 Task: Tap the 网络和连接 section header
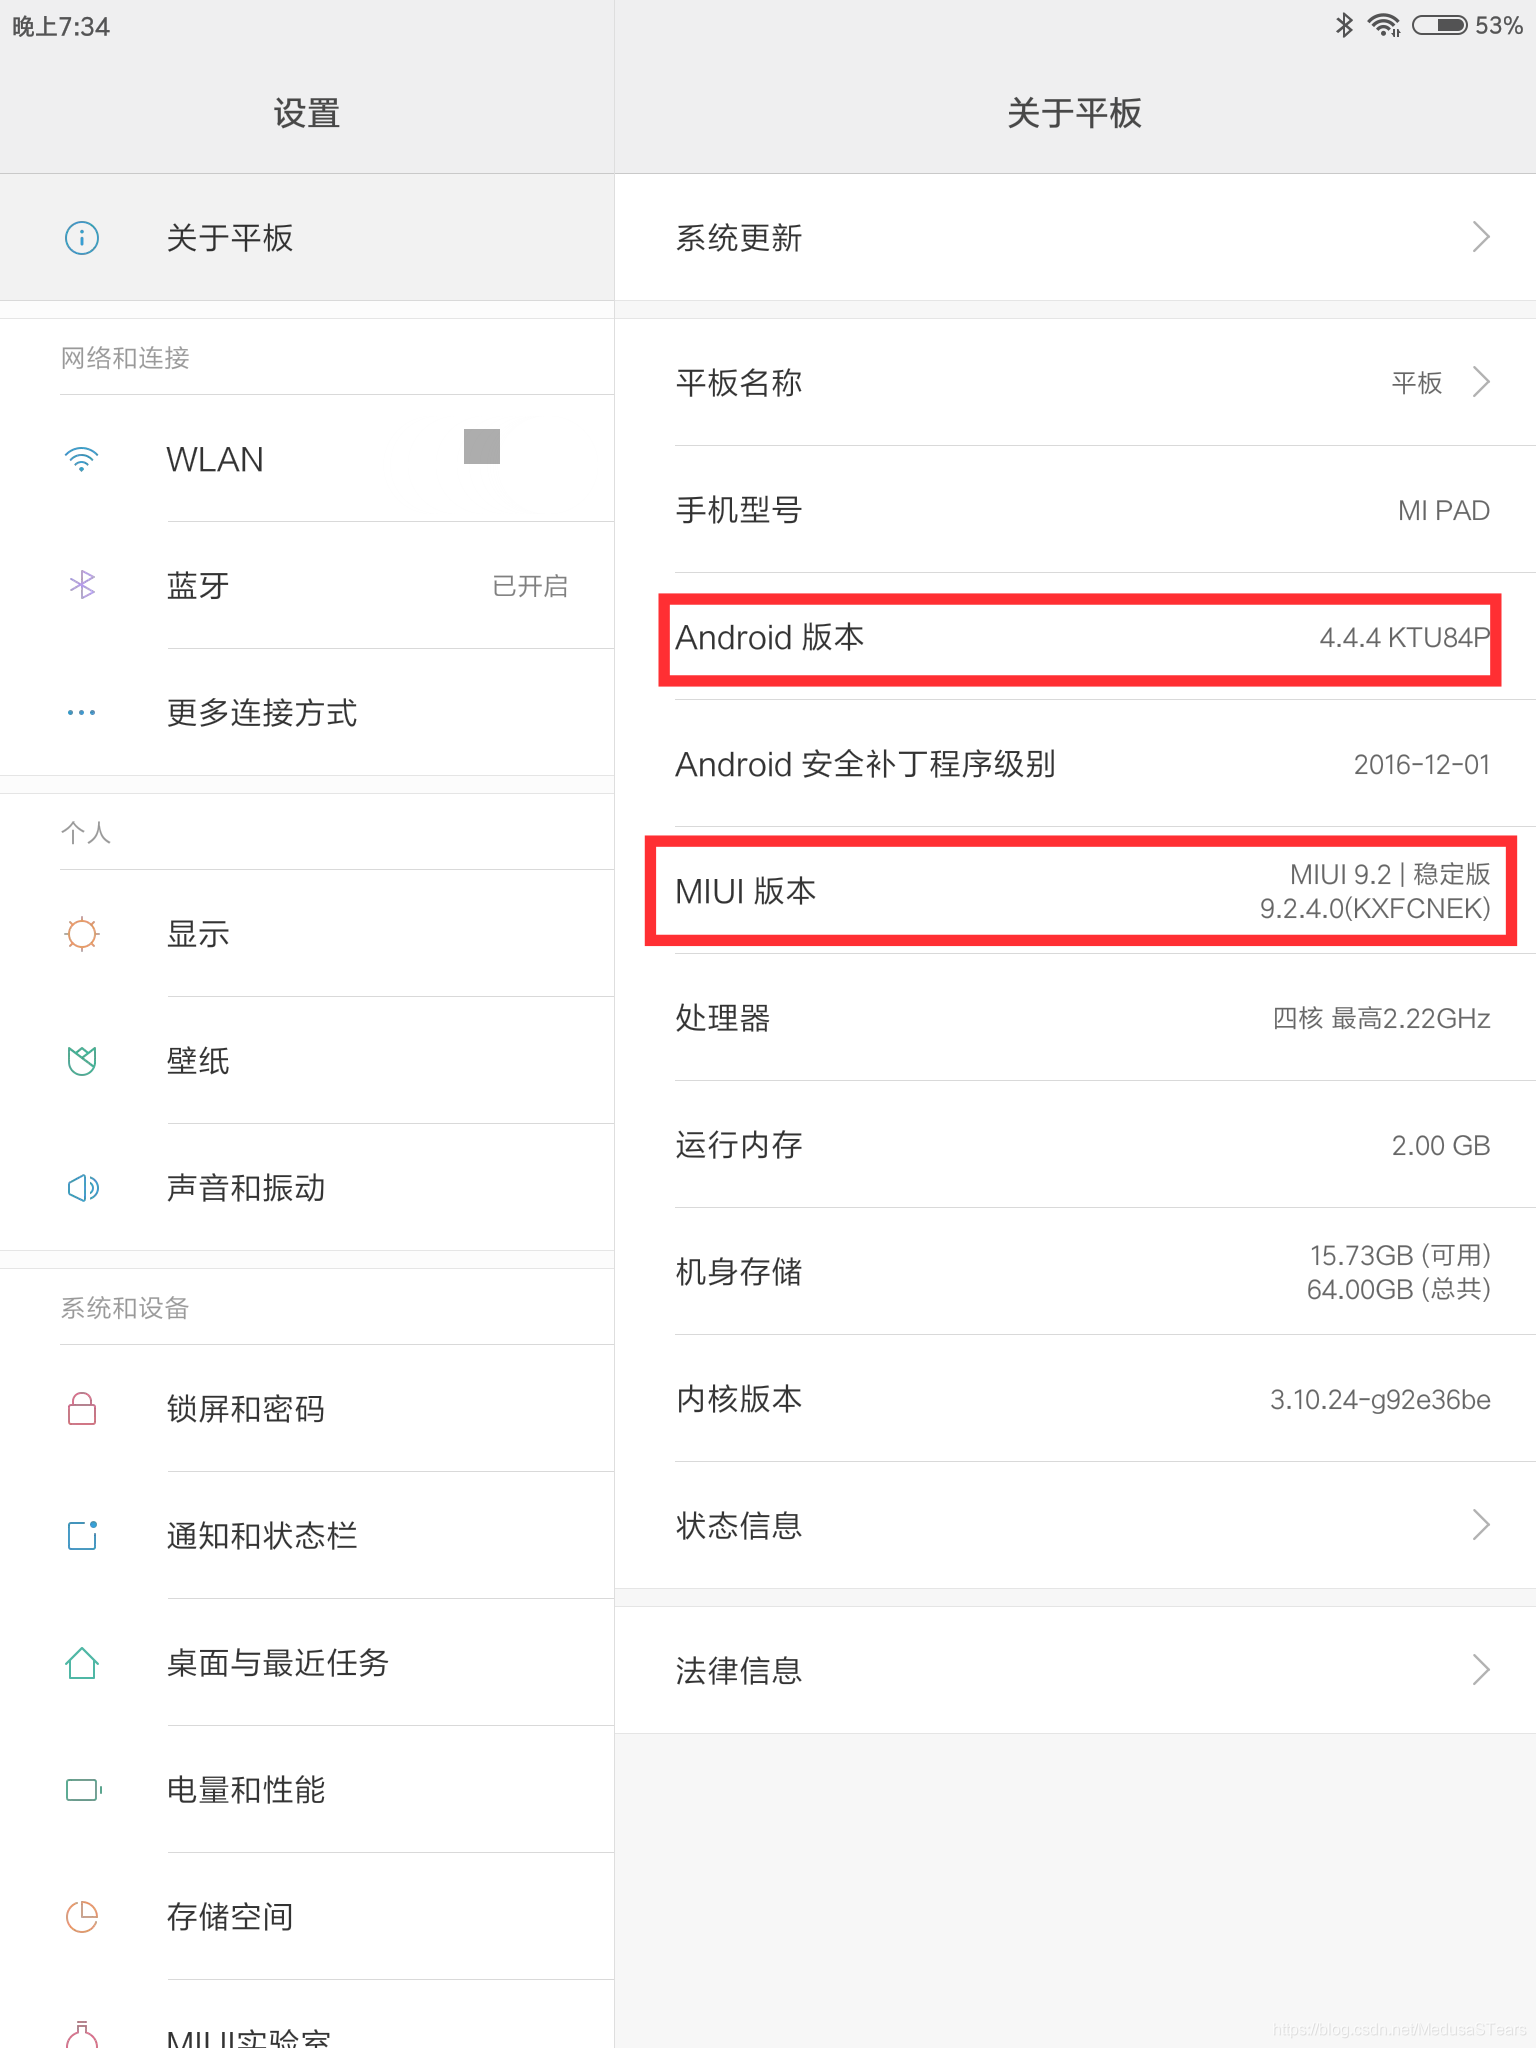point(125,358)
